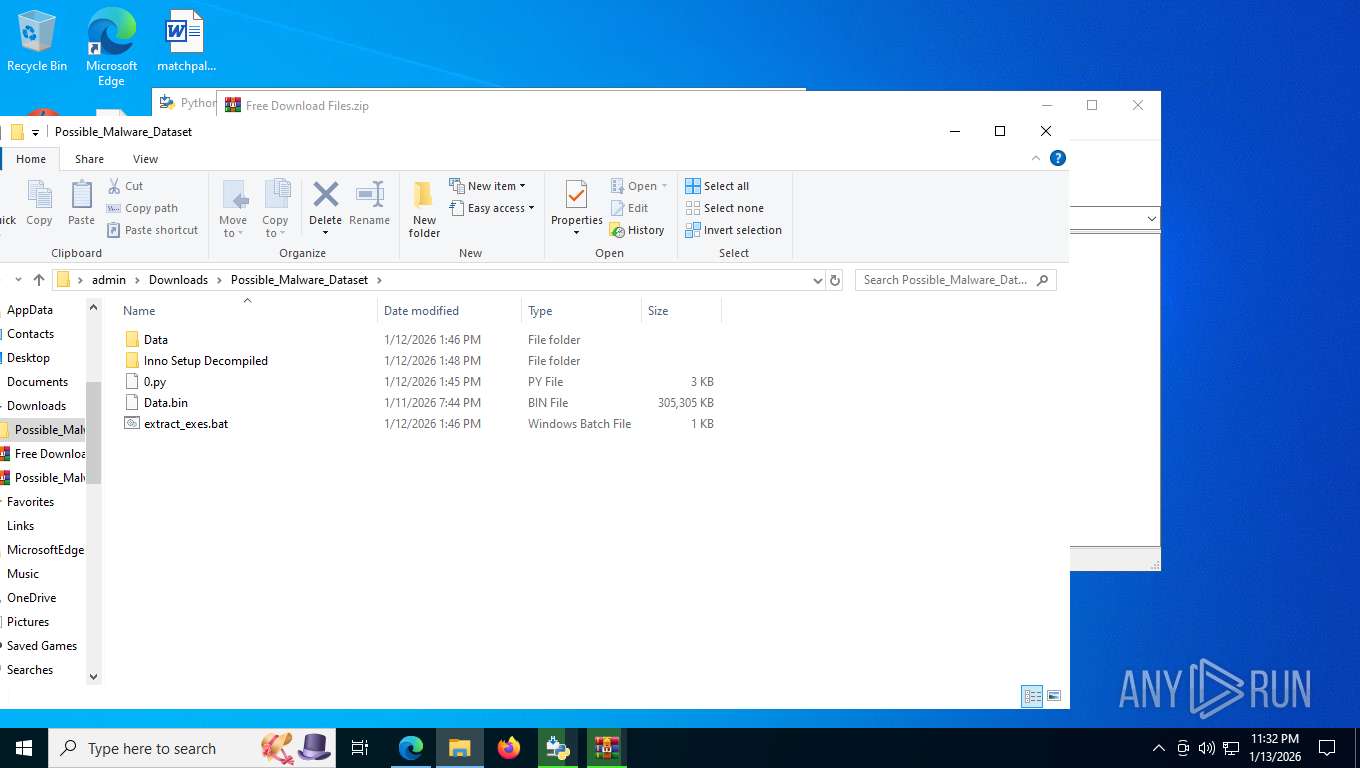Open Task View from the taskbar
This screenshot has width=1360, height=768.
(360, 748)
